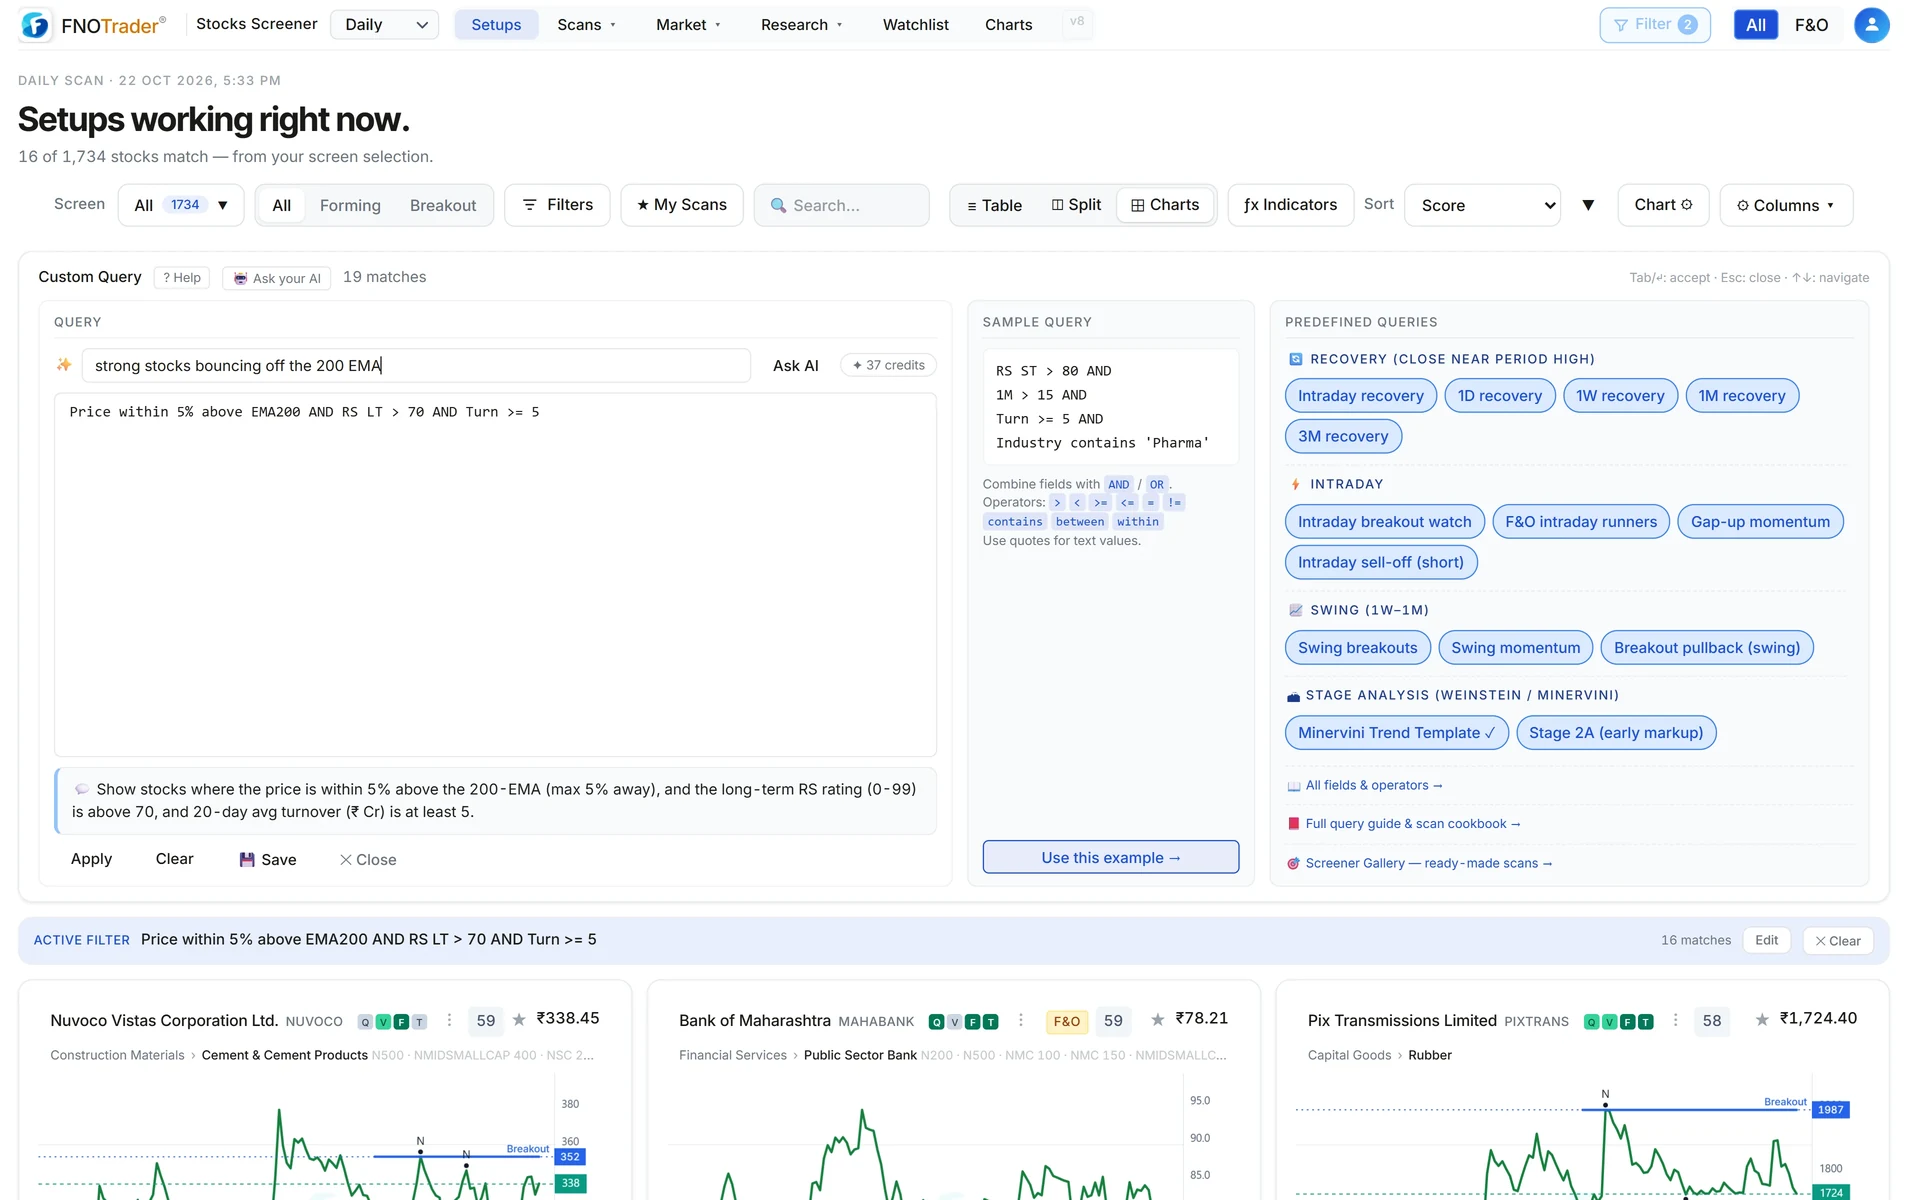Switch universe toggle to F&O
1920x1200 pixels.
tap(1811, 25)
